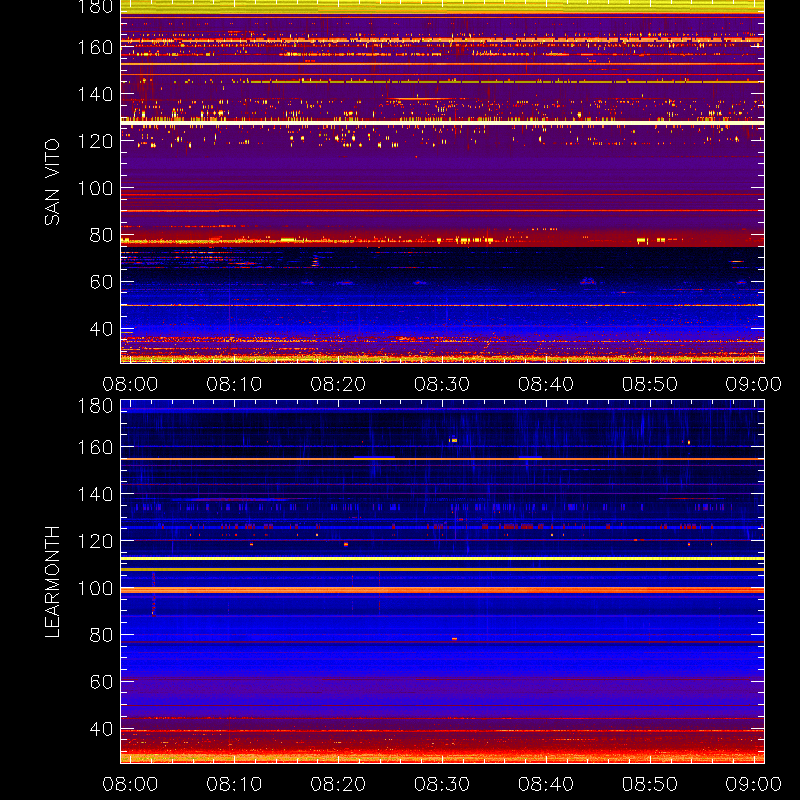Select the 160 tick label on the Learmonth plot

tap(95, 447)
